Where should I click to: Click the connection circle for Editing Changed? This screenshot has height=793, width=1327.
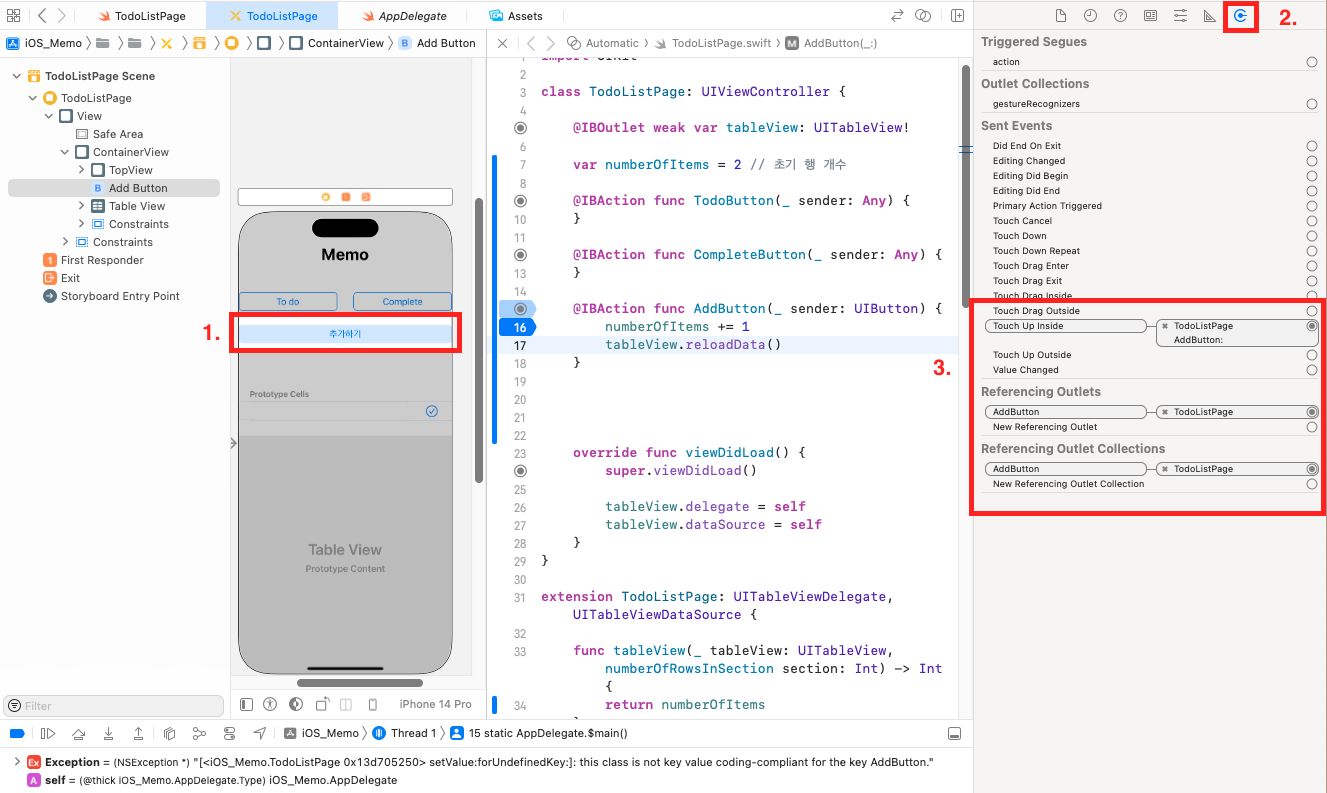[x=1311, y=161]
